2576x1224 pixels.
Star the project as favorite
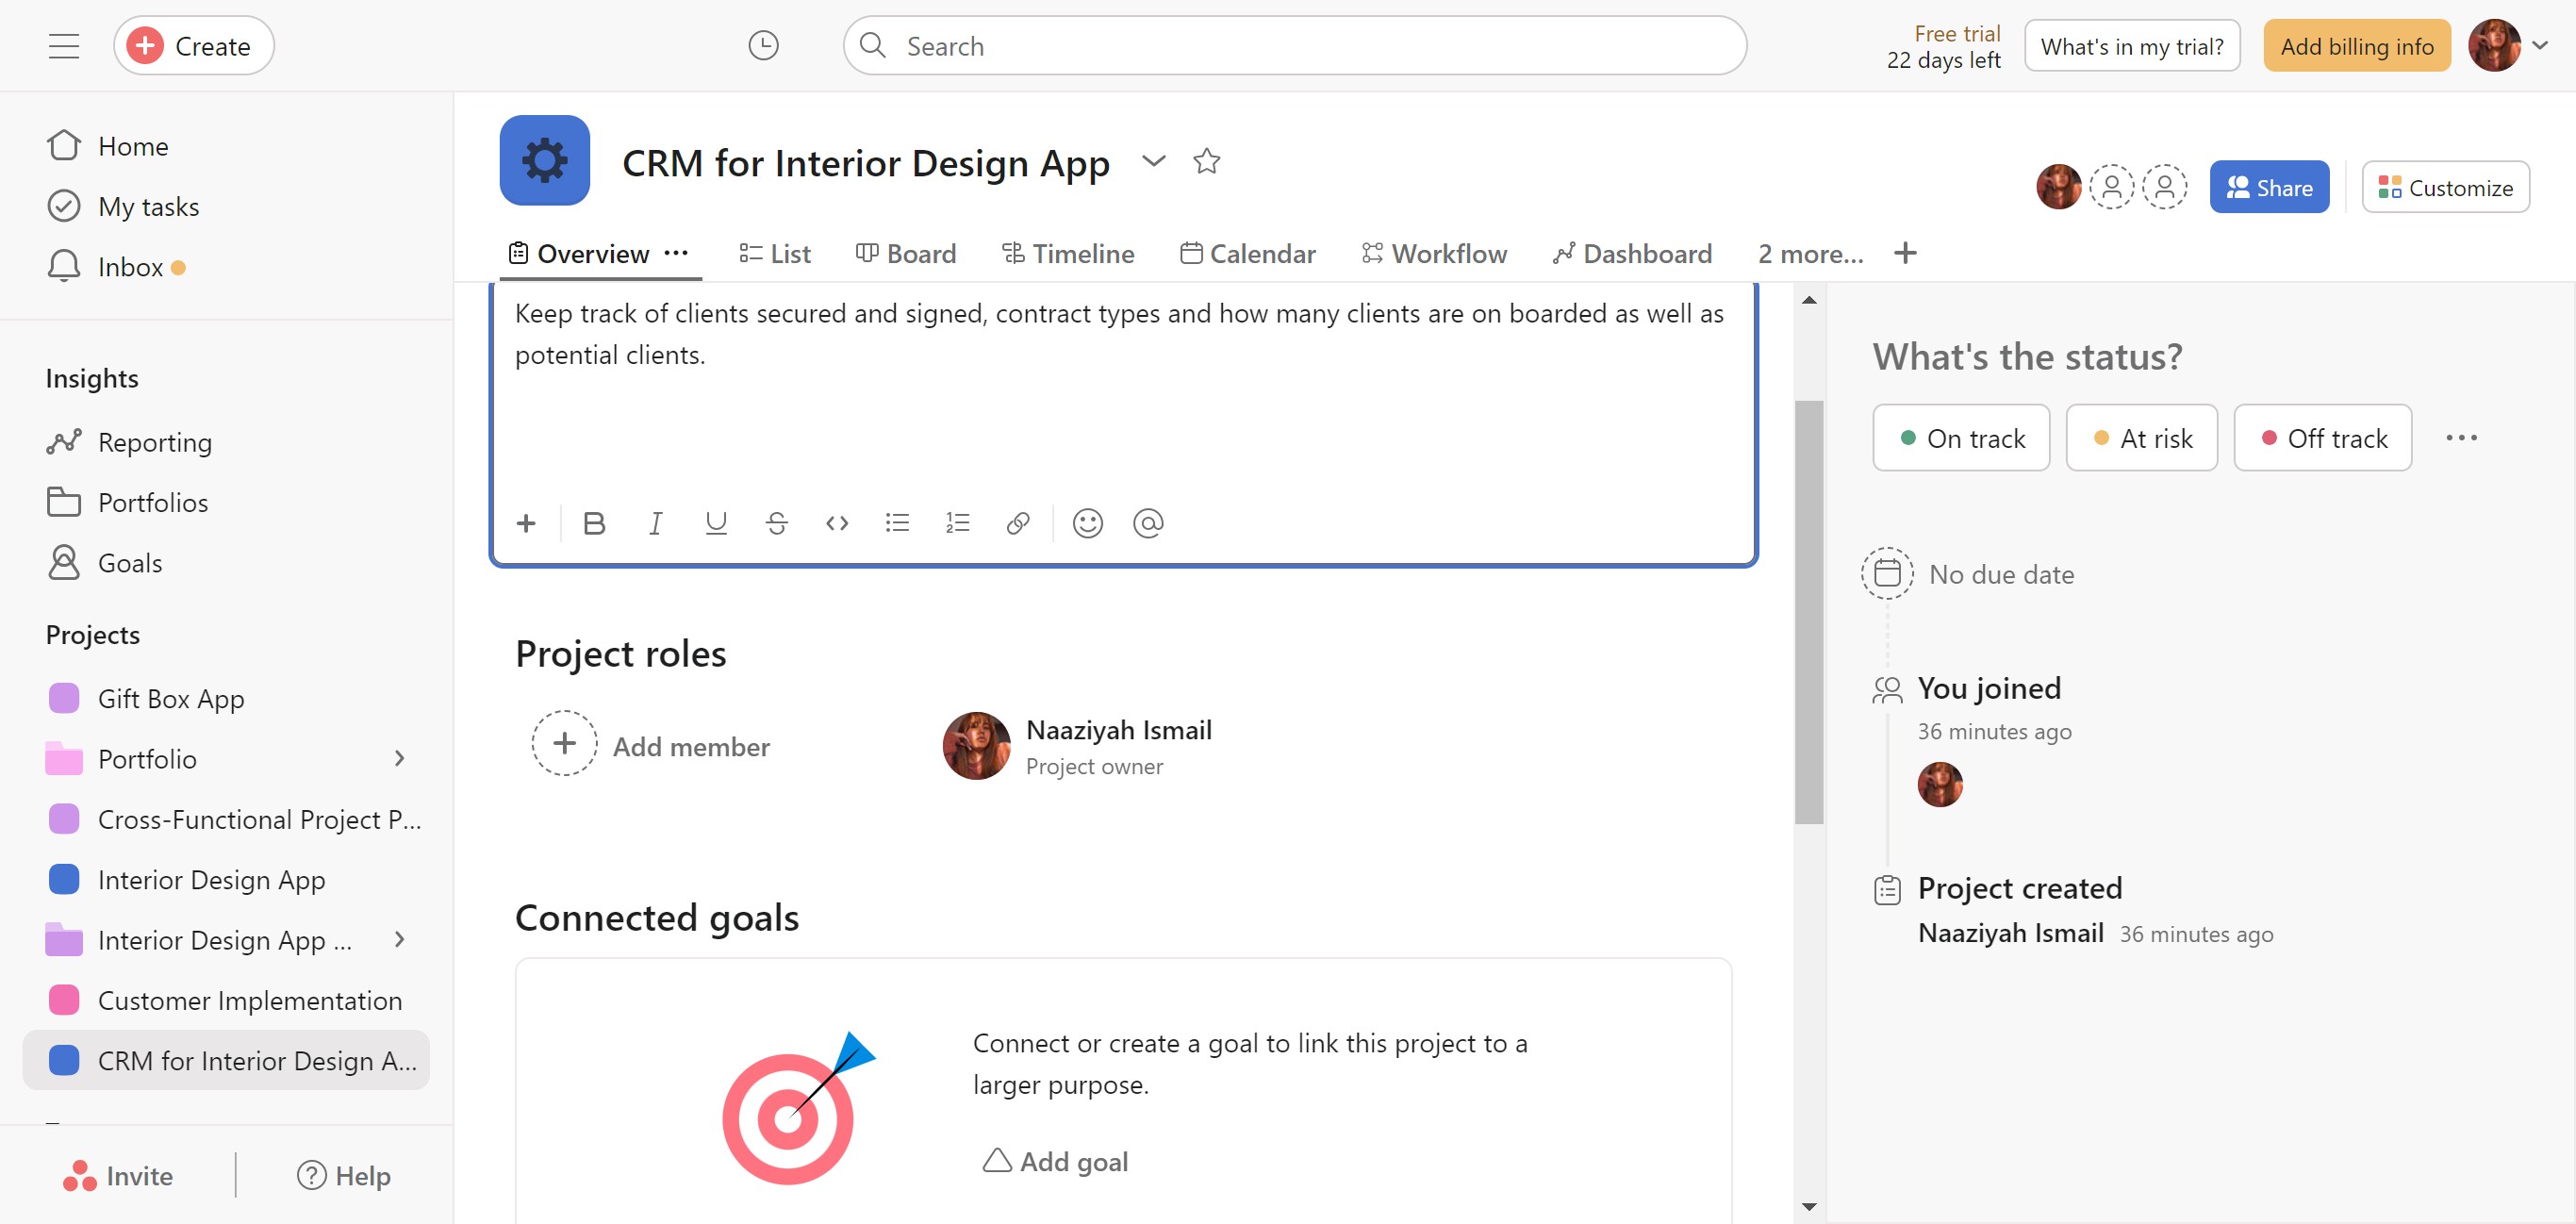[1206, 161]
